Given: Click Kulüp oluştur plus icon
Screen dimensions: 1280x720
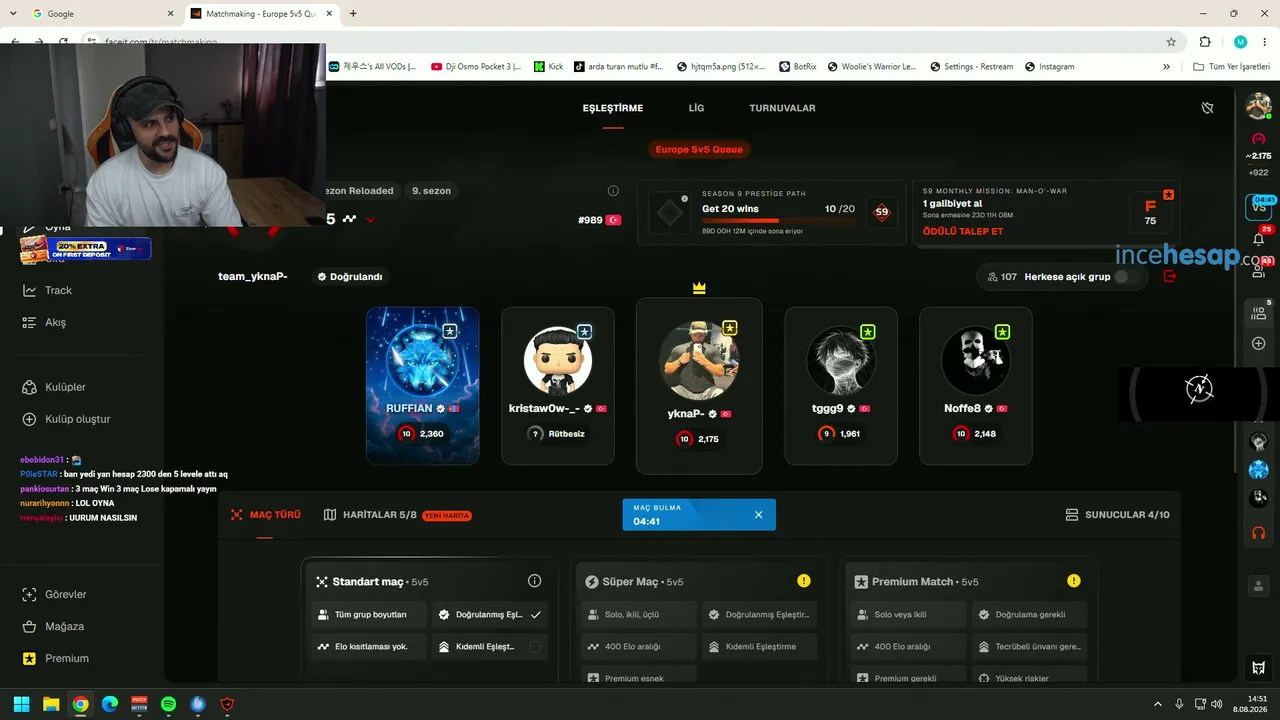Looking at the screenshot, I should (29, 419).
